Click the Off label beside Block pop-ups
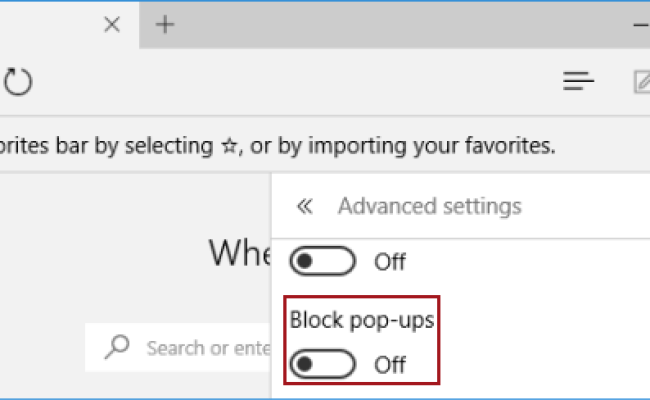The height and width of the screenshot is (400, 650). 390,365
